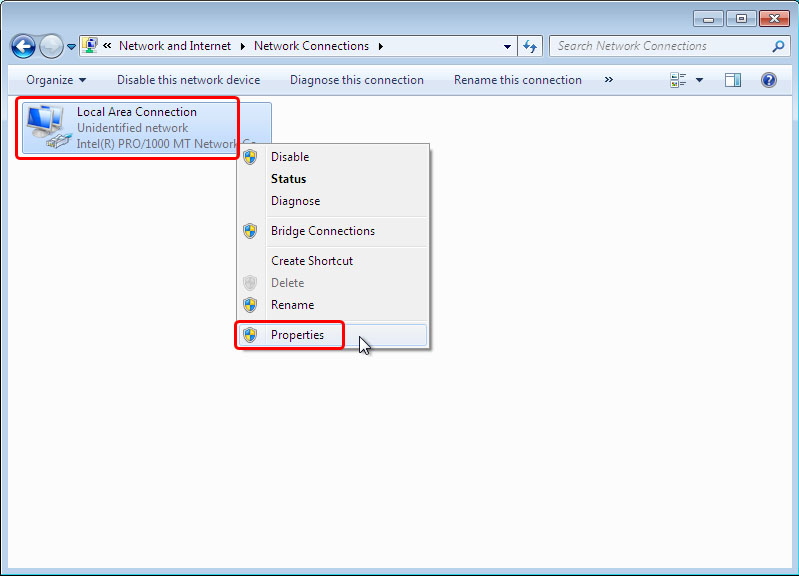Viewport: 799px width, 576px height.
Task: Click the Local Area Connection name
Action: [137, 112]
